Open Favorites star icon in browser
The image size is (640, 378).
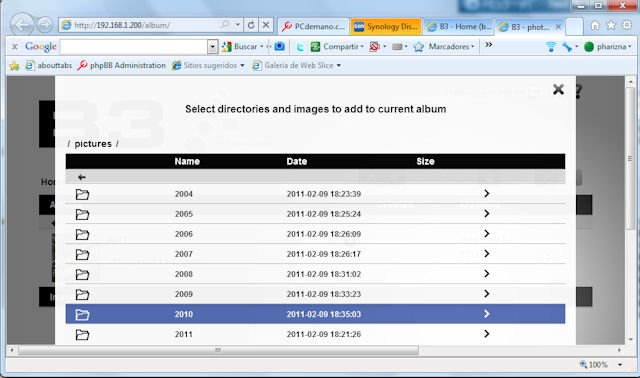611,25
